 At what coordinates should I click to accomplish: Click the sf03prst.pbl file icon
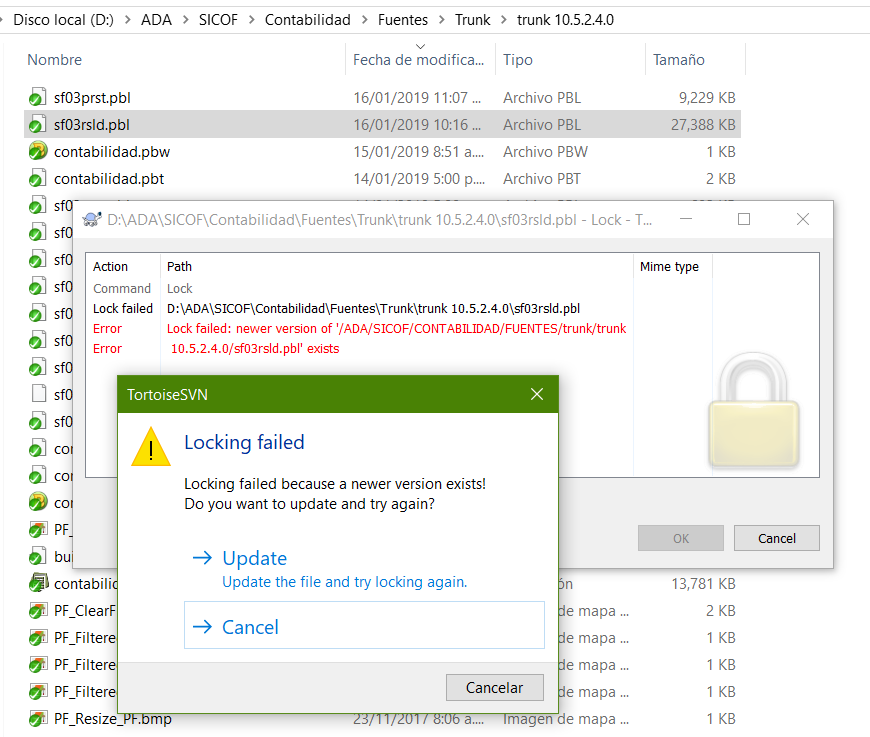(38, 98)
